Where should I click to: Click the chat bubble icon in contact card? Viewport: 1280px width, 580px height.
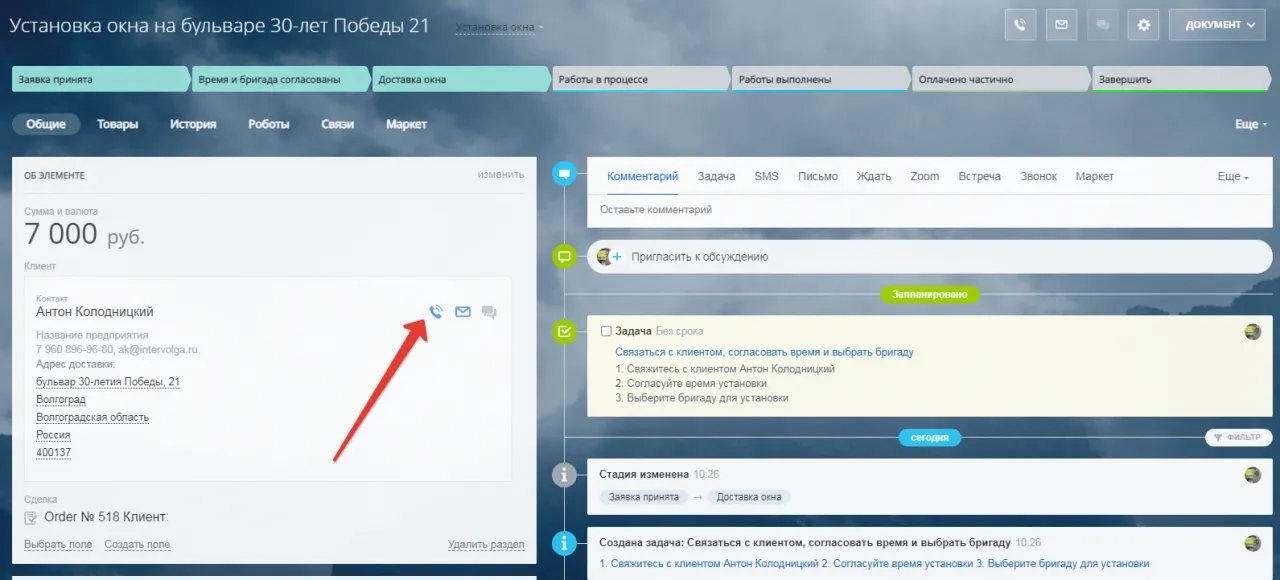(x=489, y=312)
